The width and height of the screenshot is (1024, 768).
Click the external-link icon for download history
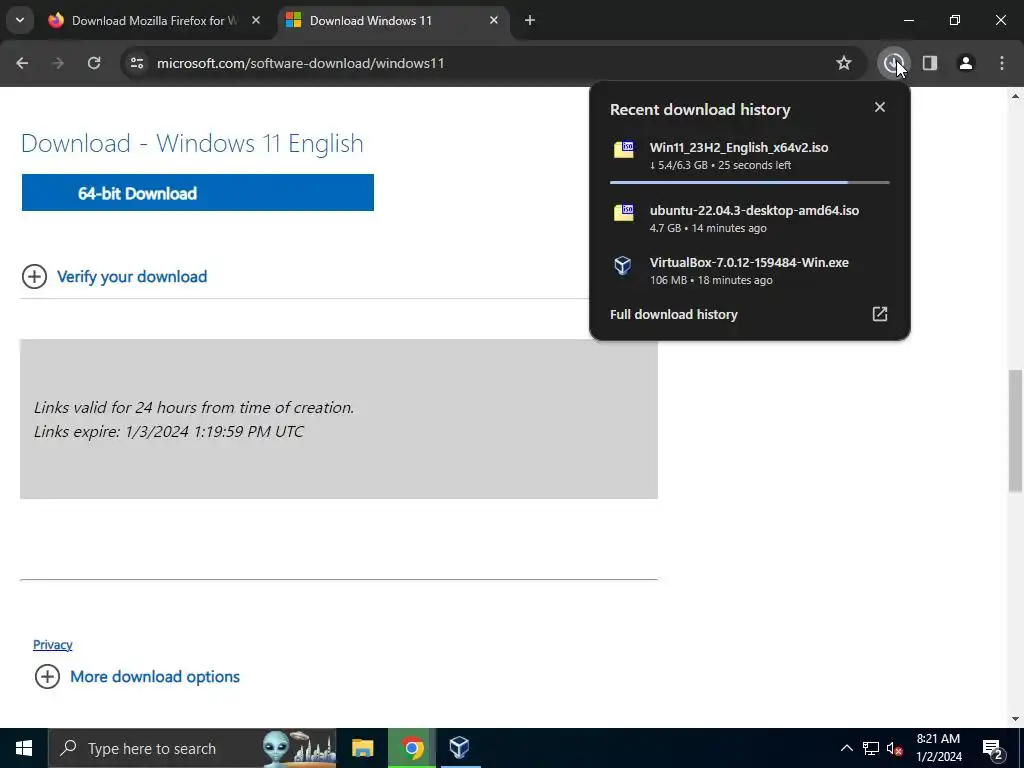tap(880, 314)
